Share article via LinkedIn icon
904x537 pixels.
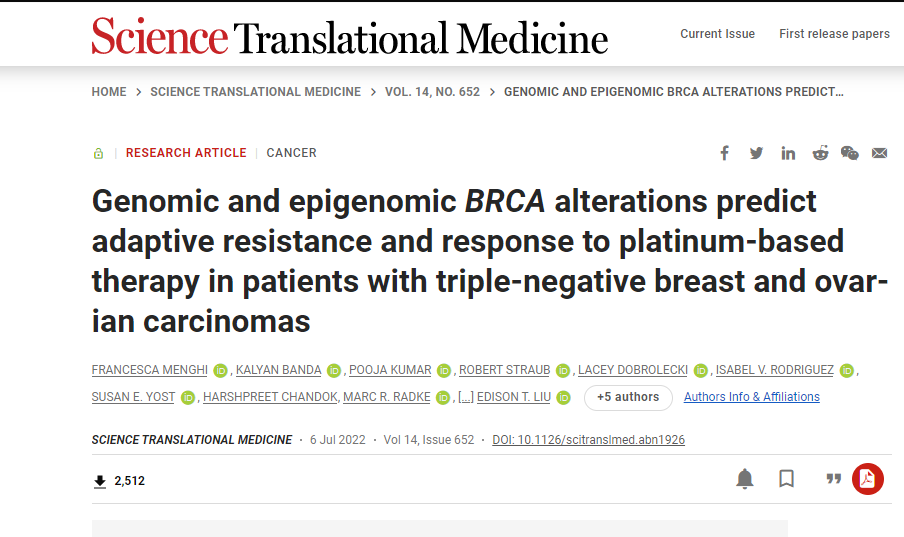(788, 153)
